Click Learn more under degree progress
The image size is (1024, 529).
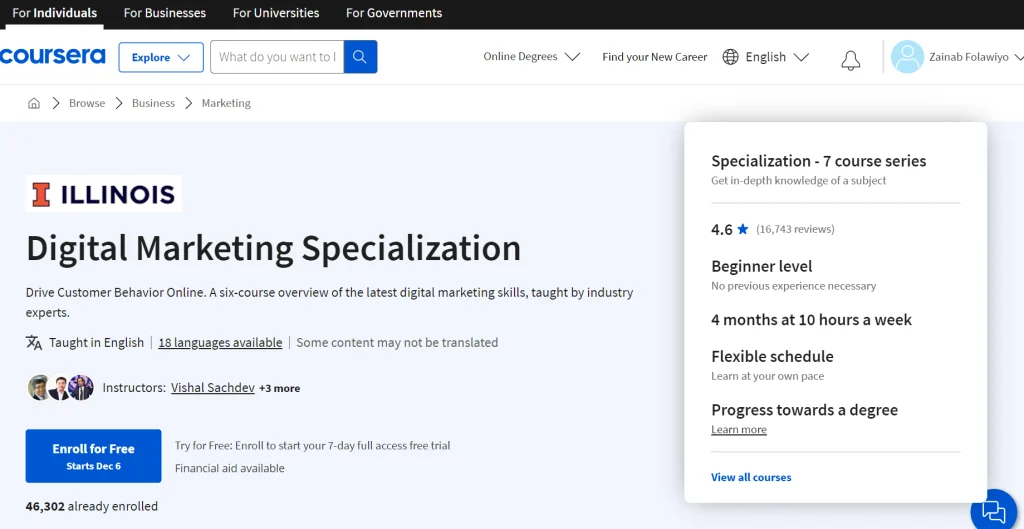pyautogui.click(x=739, y=429)
